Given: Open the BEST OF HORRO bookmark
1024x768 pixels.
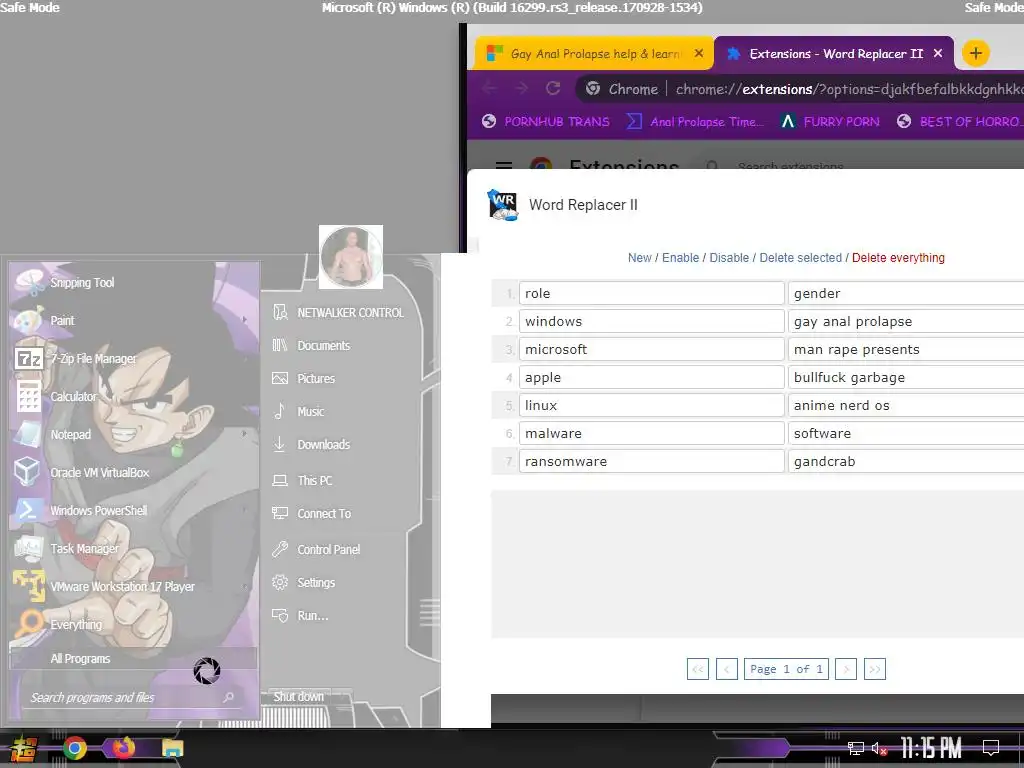Looking at the screenshot, I should (959, 121).
